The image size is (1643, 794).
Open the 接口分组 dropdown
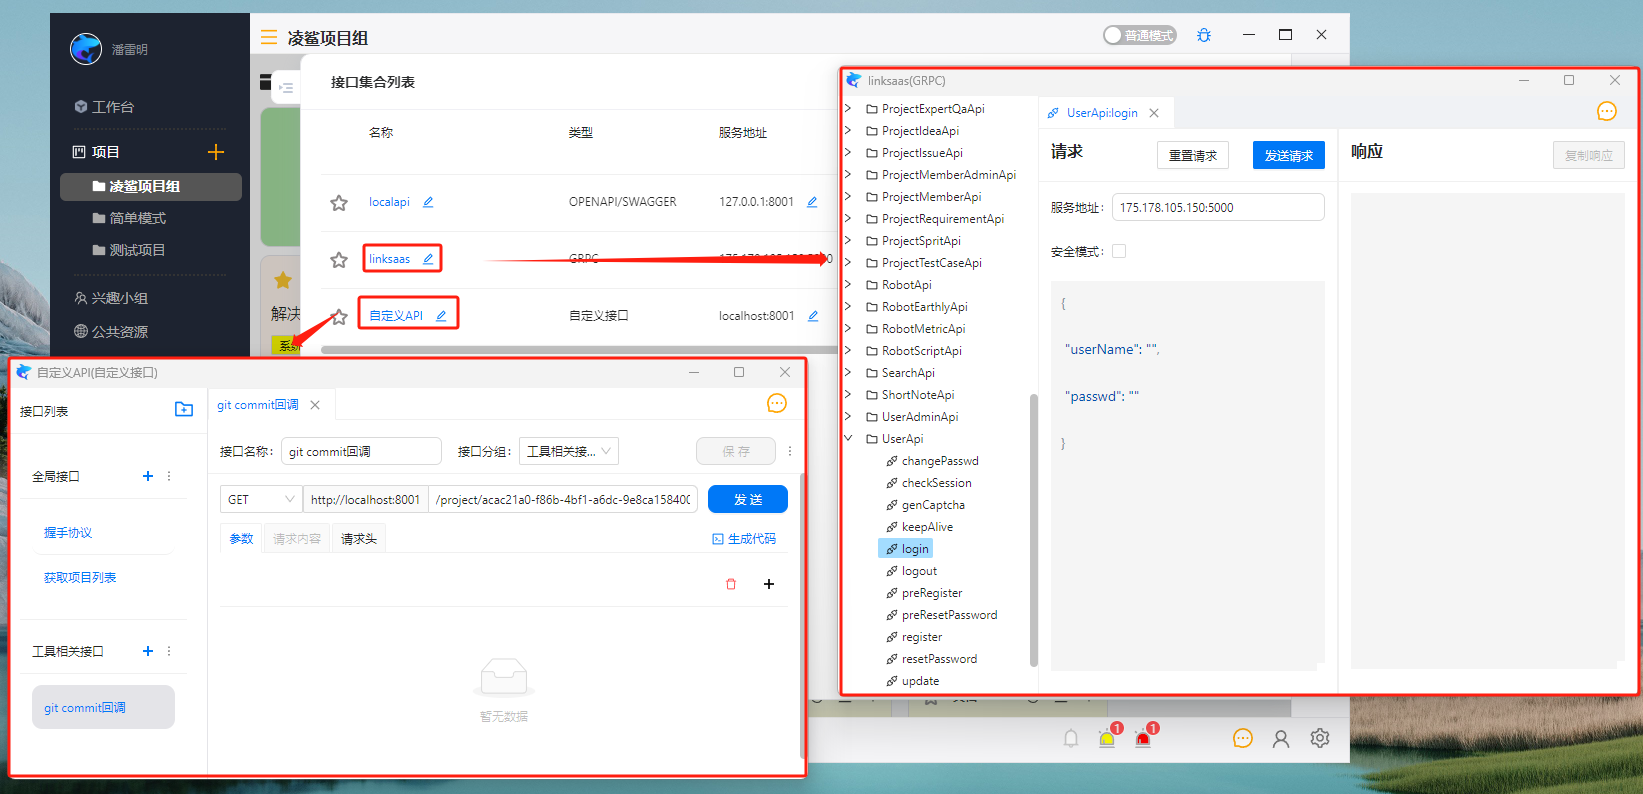[568, 451]
